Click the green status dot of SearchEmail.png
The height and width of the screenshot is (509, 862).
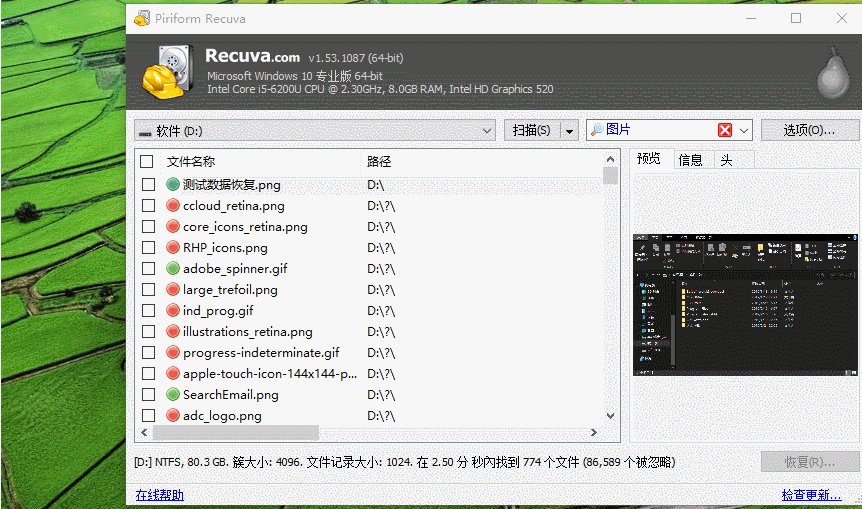tap(173, 394)
